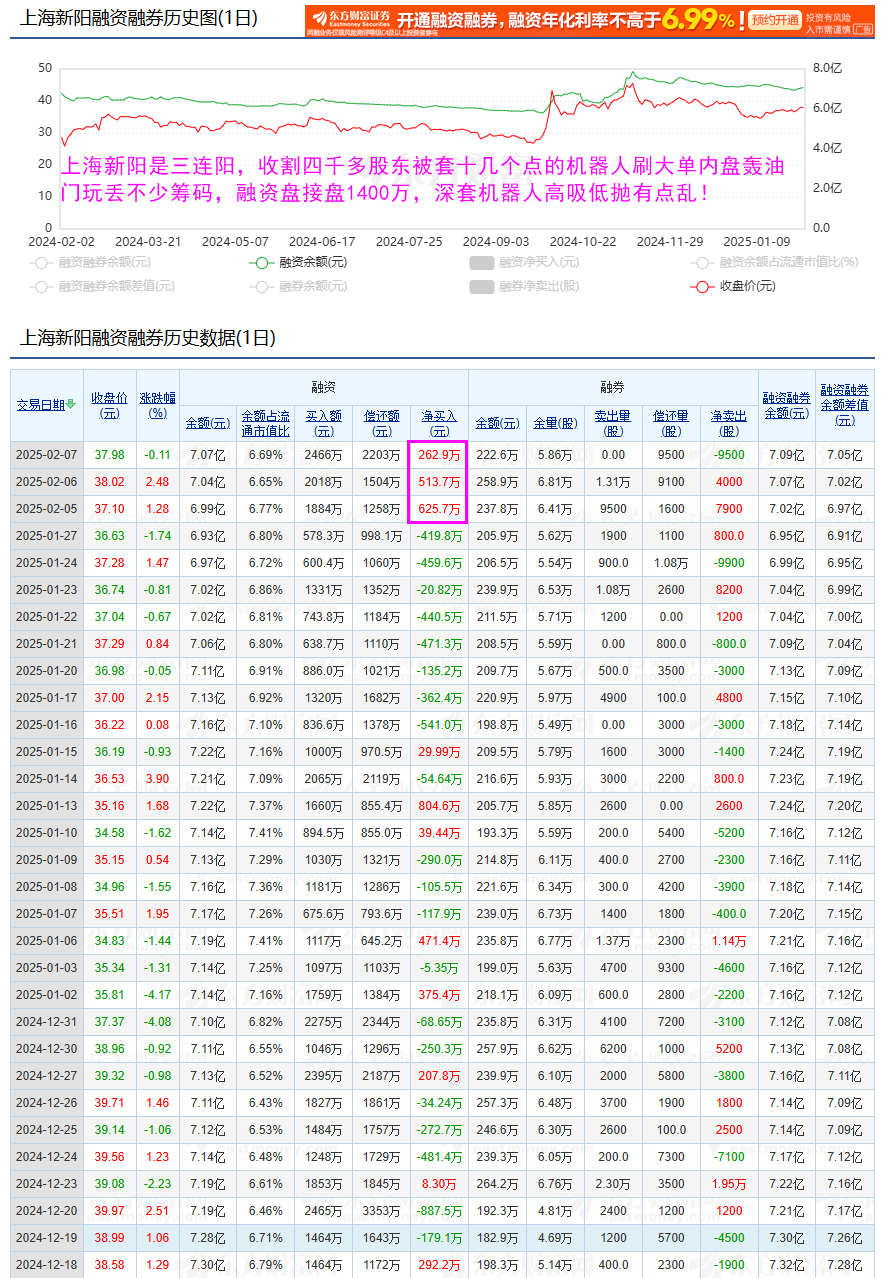The height and width of the screenshot is (1278, 883).
Task: Sort by 偿还量(股) column header
Action: 671,423
